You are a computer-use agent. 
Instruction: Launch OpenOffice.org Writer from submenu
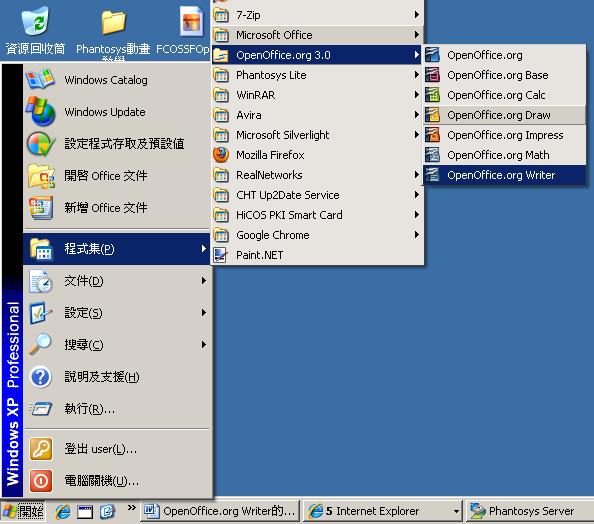(x=504, y=175)
